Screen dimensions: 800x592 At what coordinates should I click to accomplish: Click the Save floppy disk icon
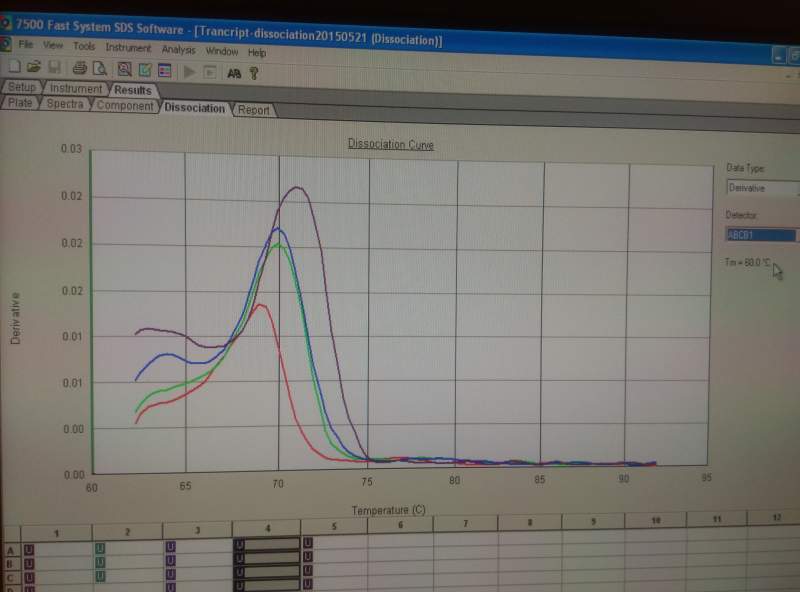pyautogui.click(x=54, y=67)
